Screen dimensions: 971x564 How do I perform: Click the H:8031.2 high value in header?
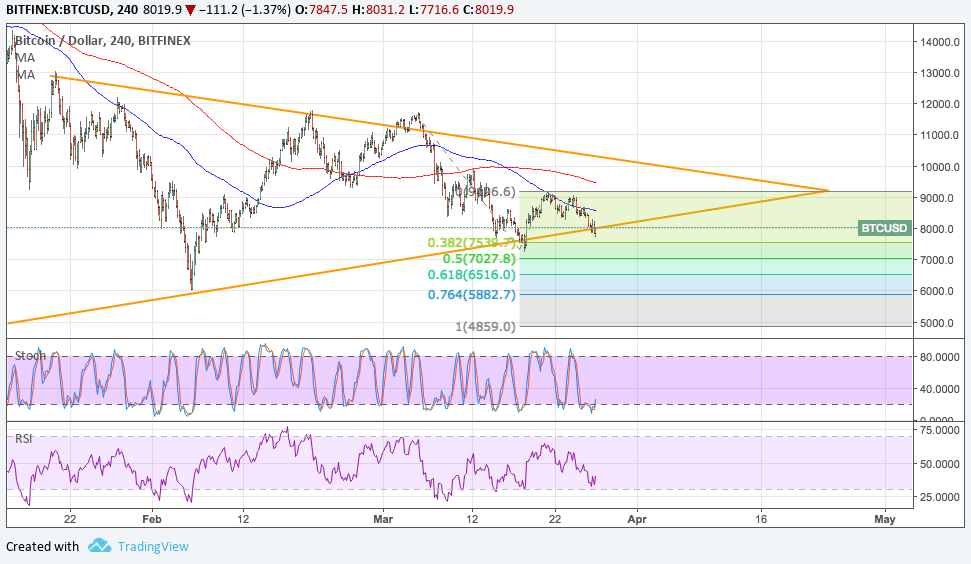point(380,9)
